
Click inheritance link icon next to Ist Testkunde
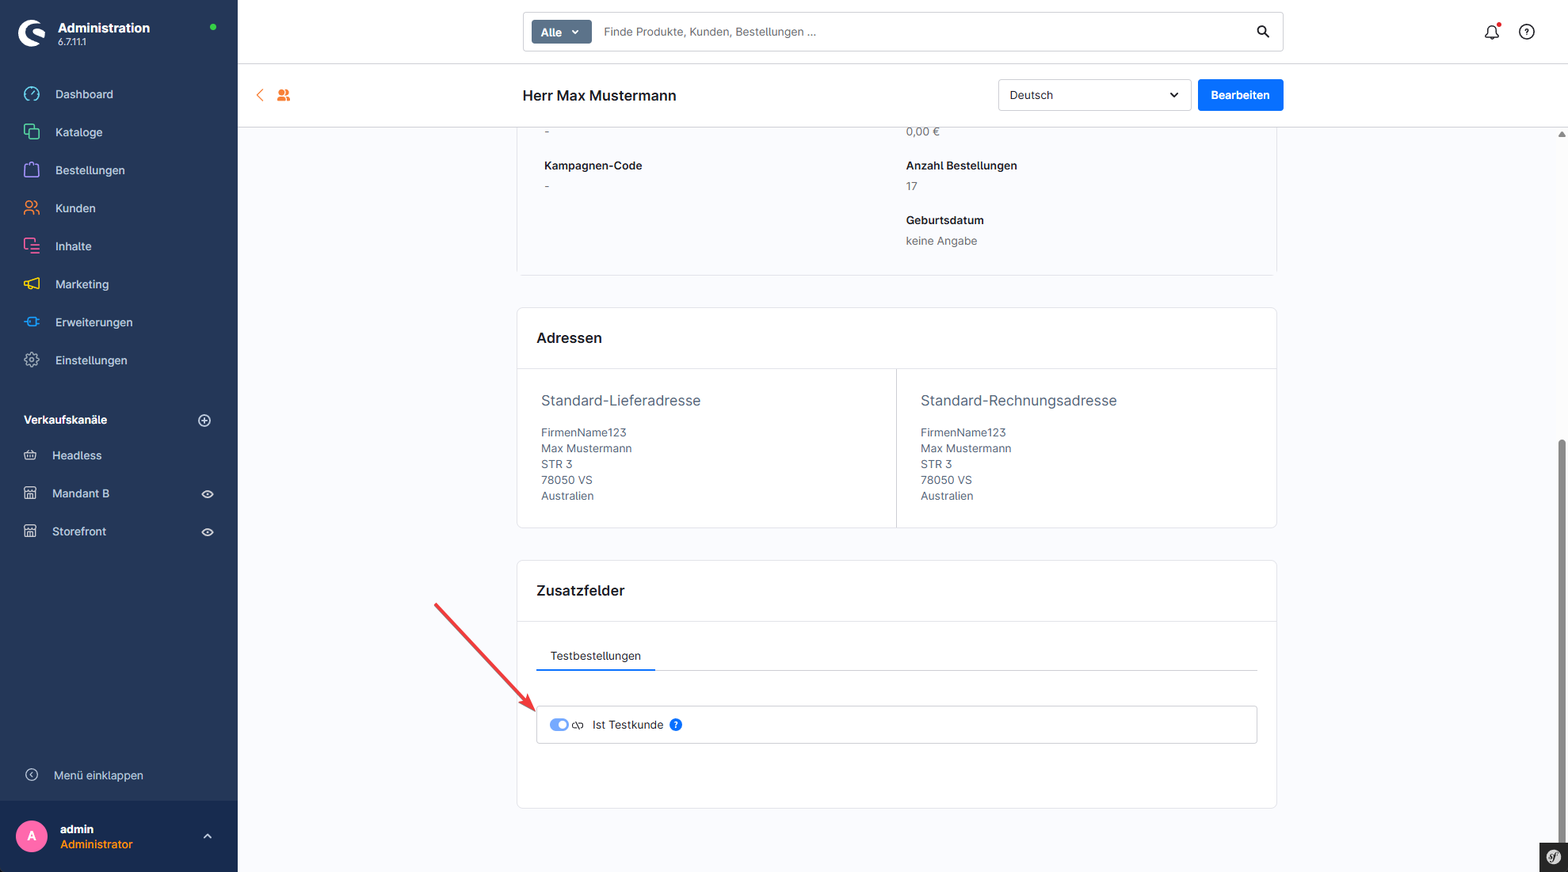point(578,725)
